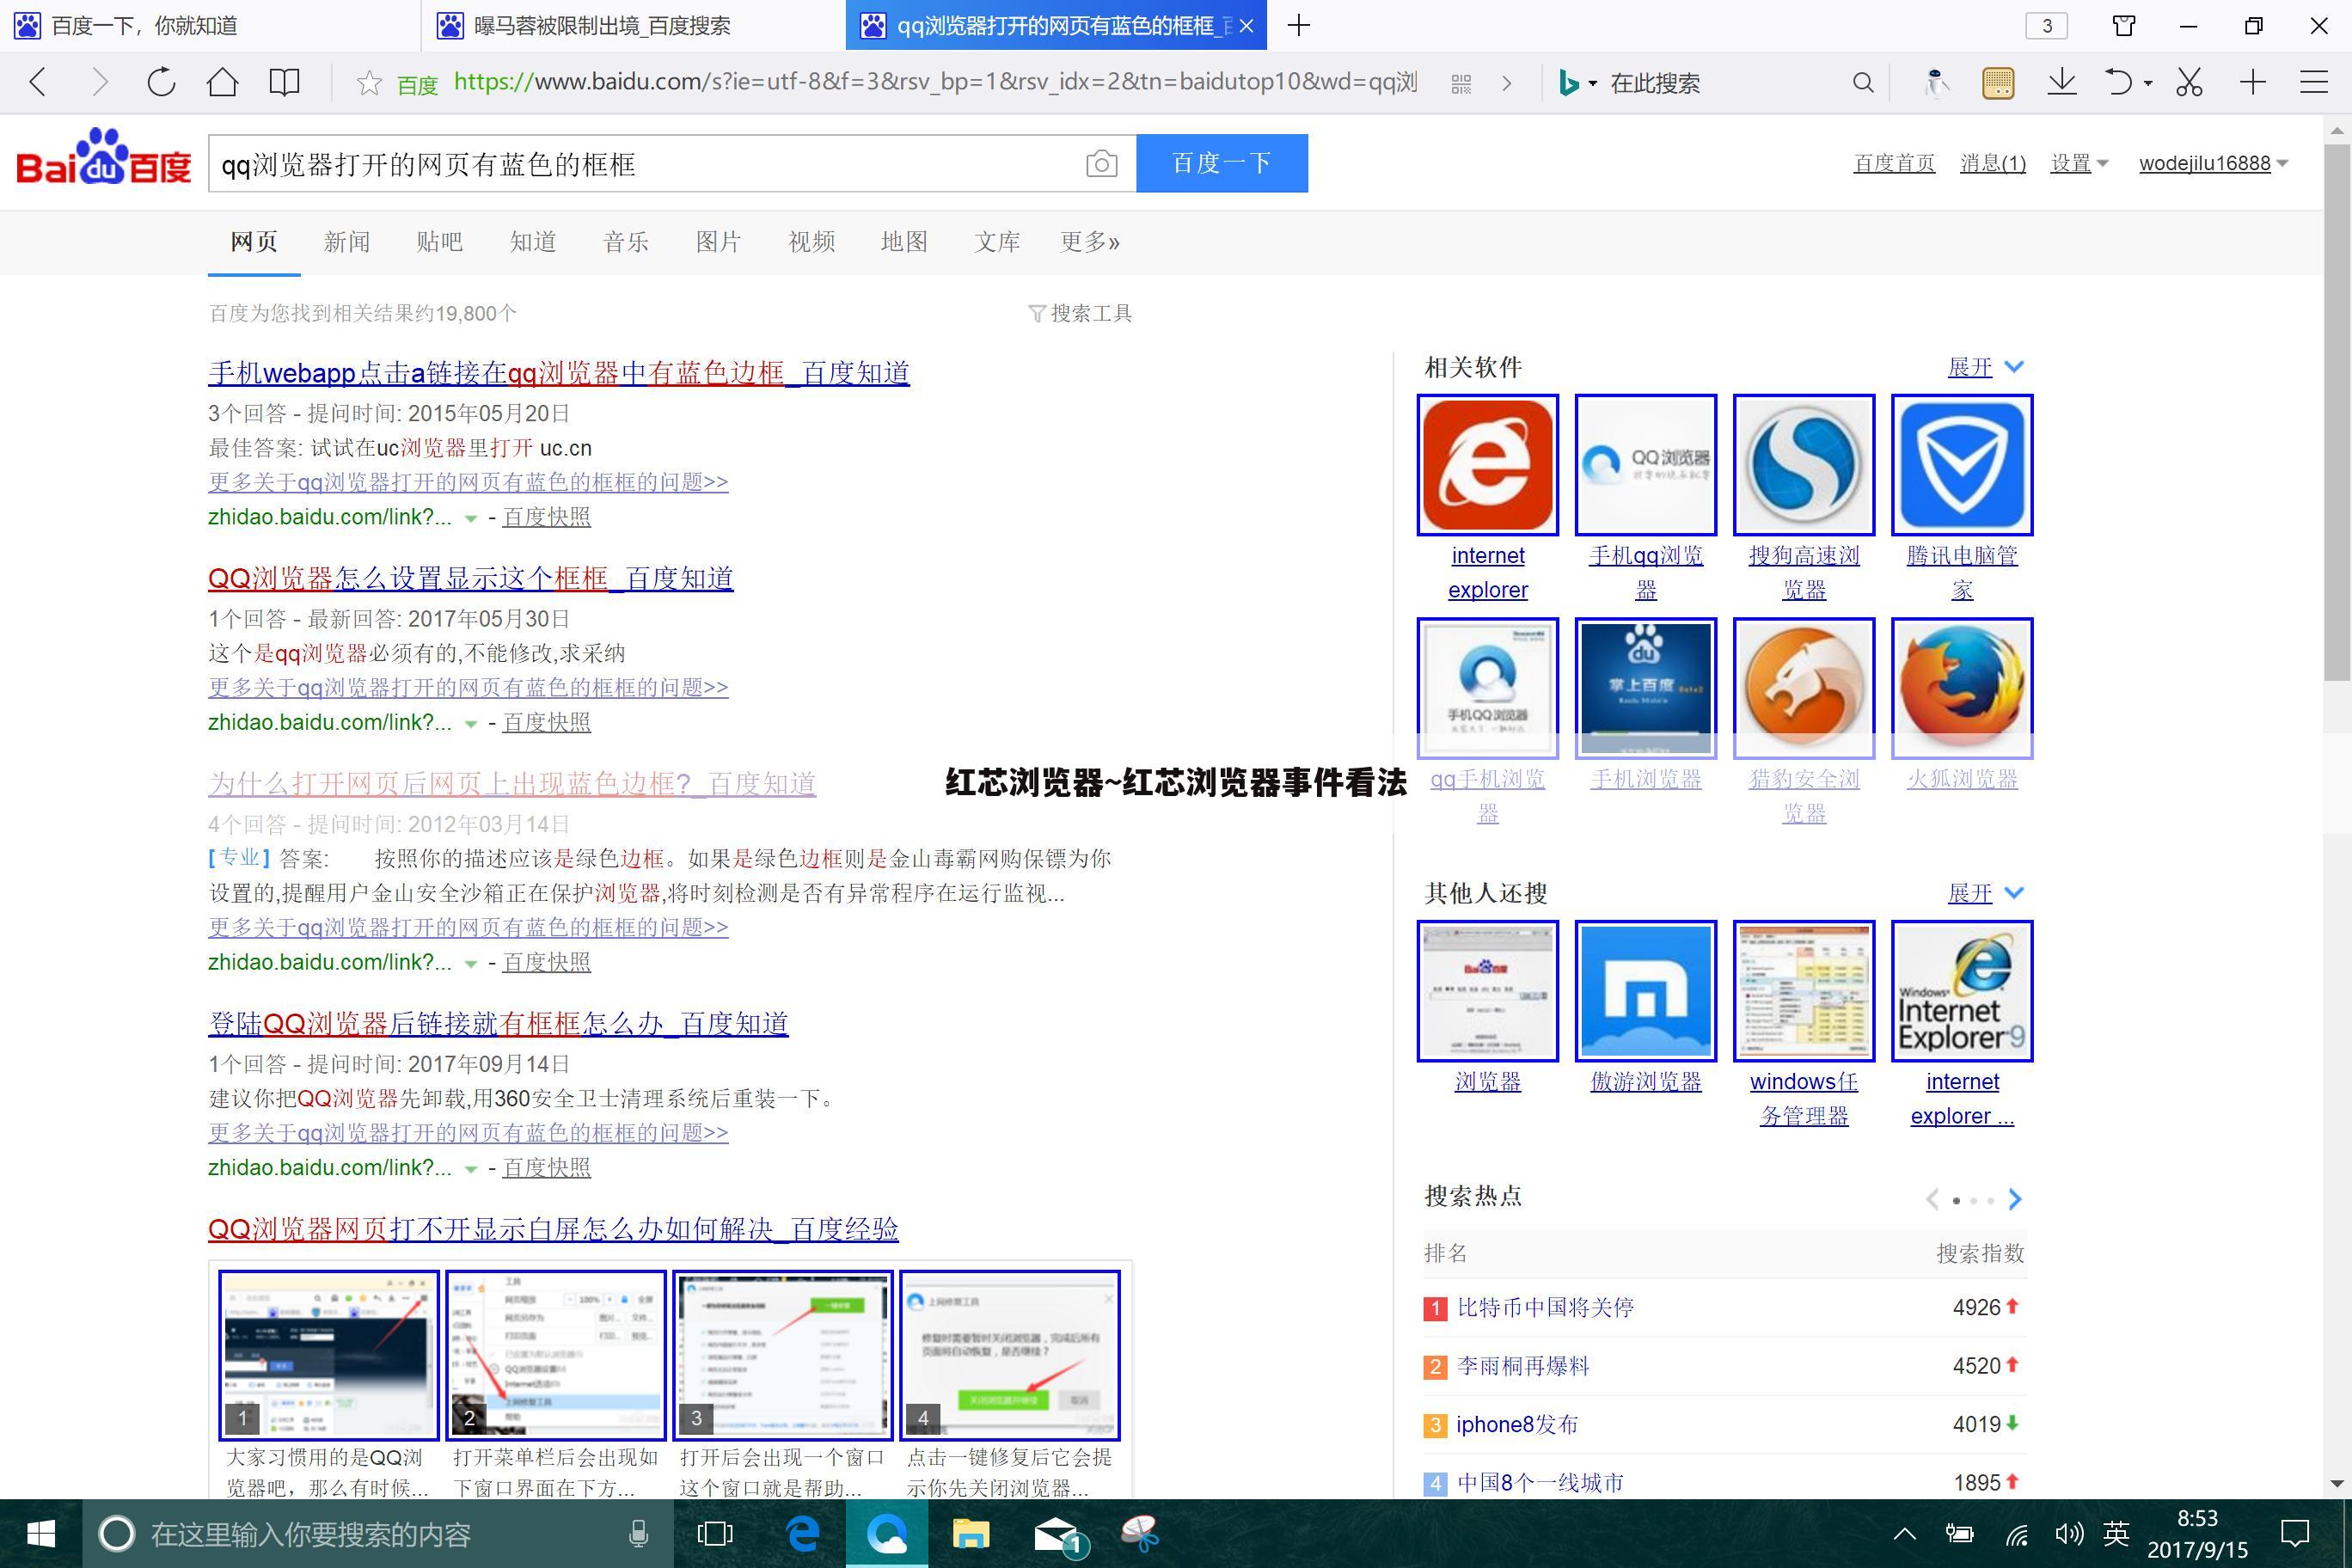The width and height of the screenshot is (2352, 1568).
Task: Go back with the browser back arrow
Action: tap(38, 82)
